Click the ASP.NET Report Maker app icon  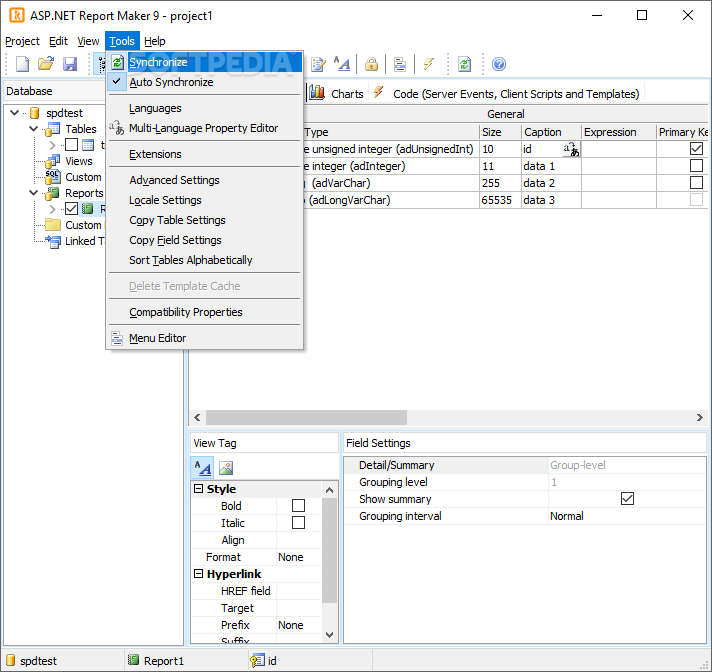click(x=17, y=15)
